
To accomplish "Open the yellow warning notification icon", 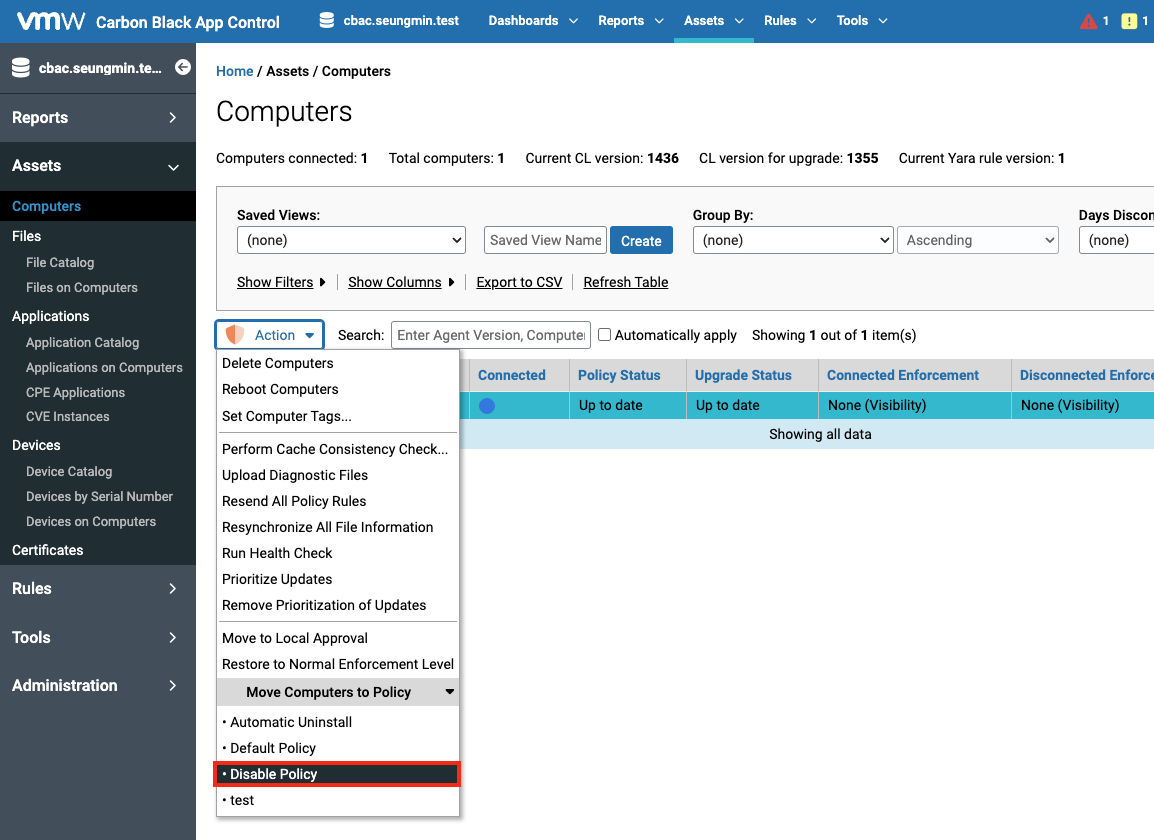I will pyautogui.click(x=1128, y=21).
